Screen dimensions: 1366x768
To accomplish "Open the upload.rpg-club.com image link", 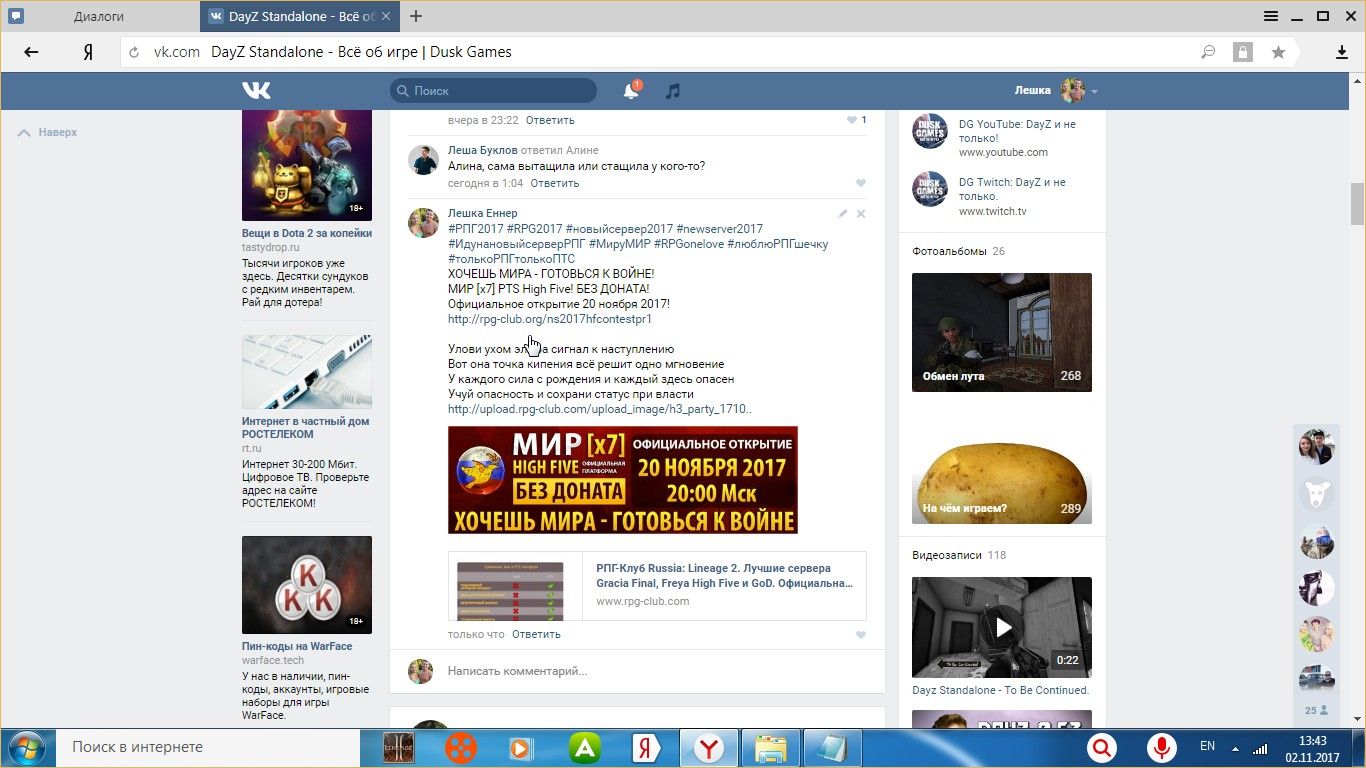I will 600,409.
